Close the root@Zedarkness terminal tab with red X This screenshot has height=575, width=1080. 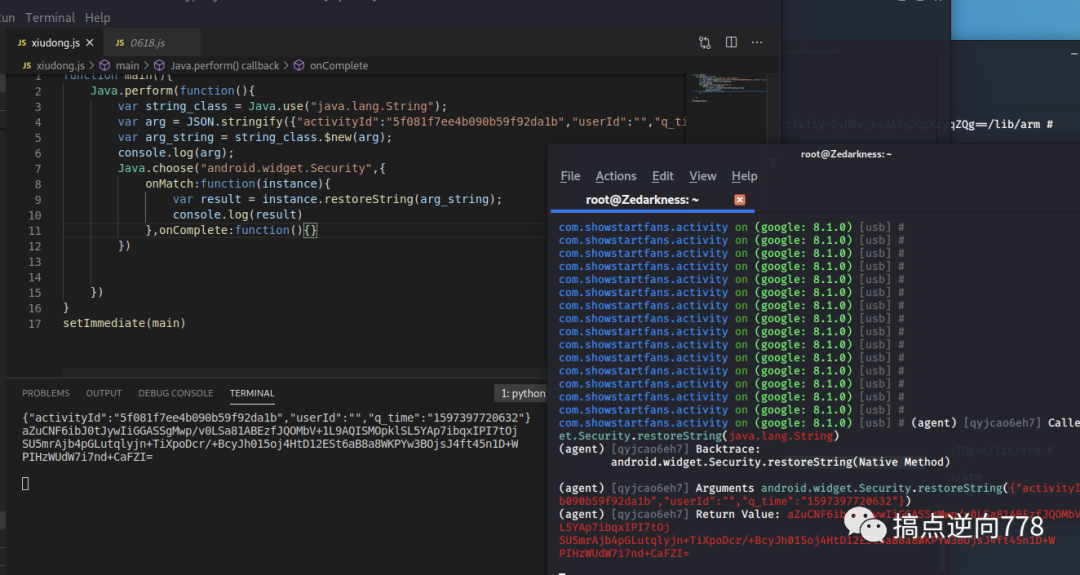coord(740,200)
